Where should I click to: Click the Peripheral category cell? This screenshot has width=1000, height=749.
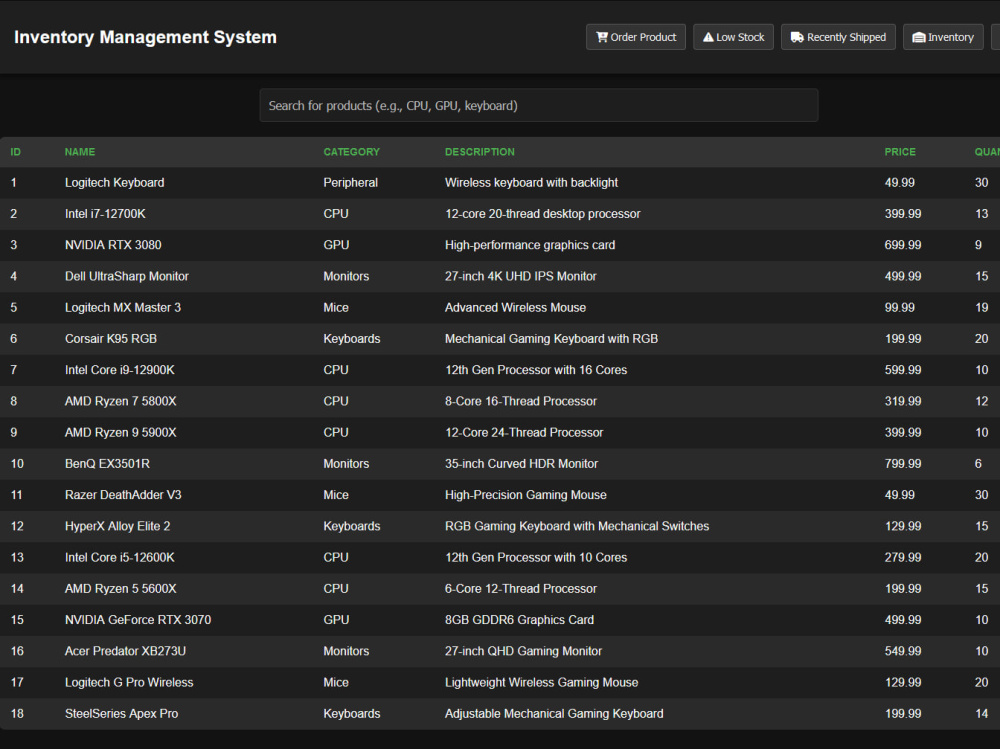click(x=350, y=182)
